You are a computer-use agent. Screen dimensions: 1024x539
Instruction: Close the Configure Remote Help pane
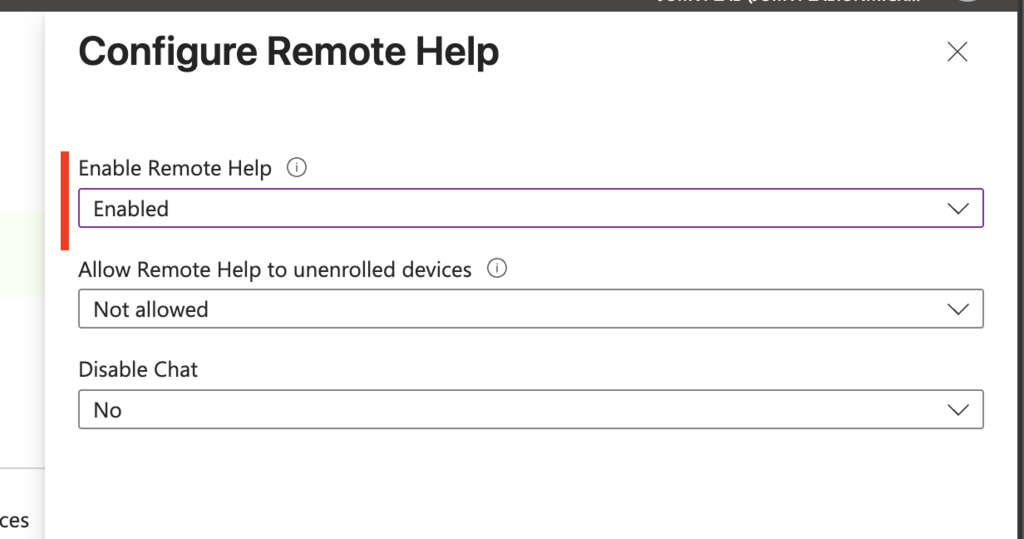(x=957, y=52)
